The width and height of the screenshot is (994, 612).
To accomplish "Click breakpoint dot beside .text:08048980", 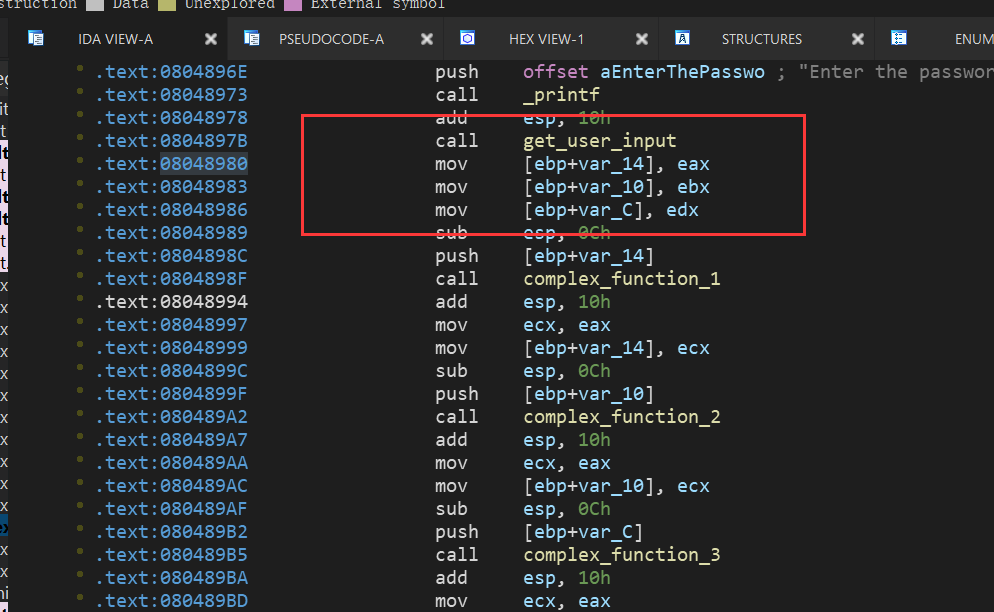I will tap(80, 160).
